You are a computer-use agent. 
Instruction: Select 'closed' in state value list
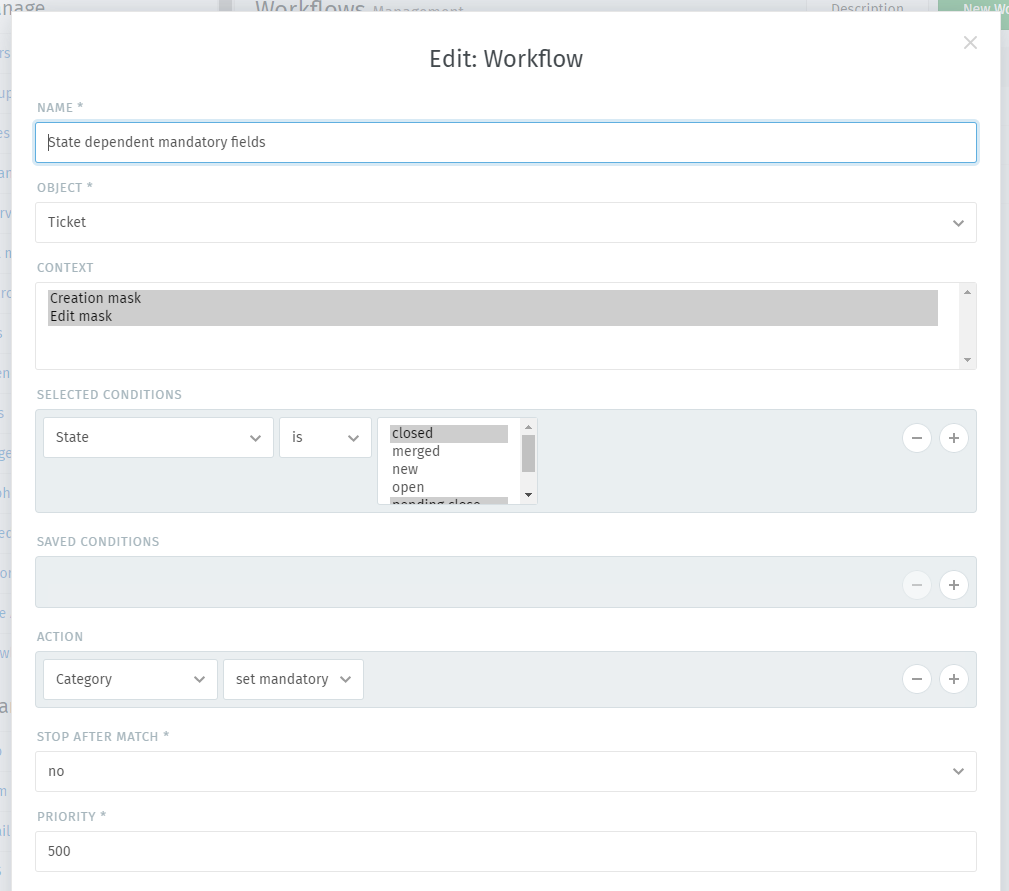(x=449, y=434)
